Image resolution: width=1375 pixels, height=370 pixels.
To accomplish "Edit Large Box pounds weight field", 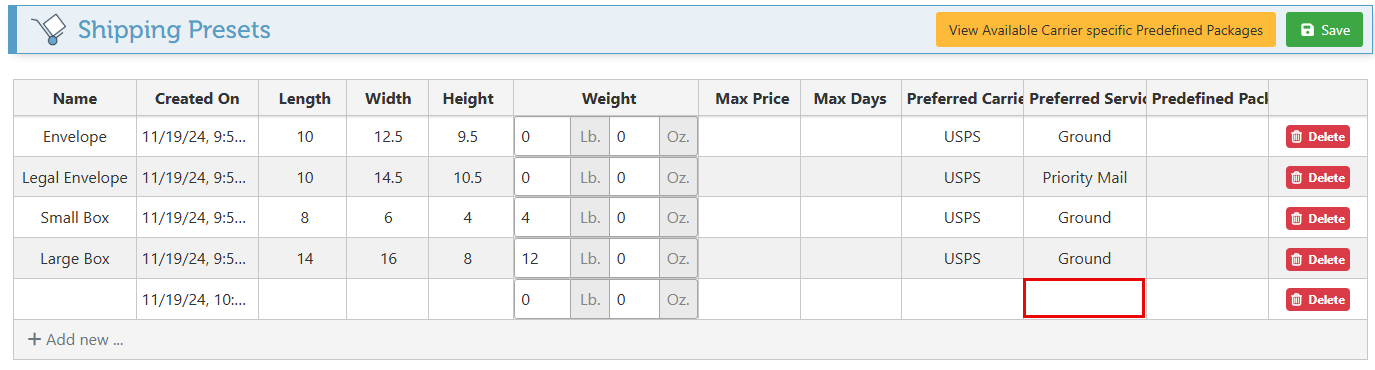I will click(x=543, y=259).
